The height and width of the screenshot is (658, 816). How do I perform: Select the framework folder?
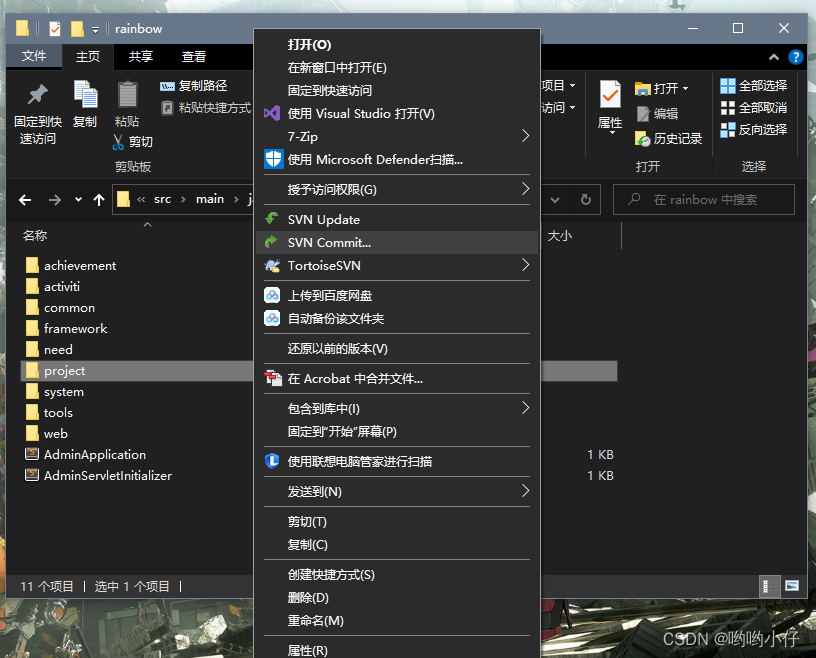click(75, 328)
